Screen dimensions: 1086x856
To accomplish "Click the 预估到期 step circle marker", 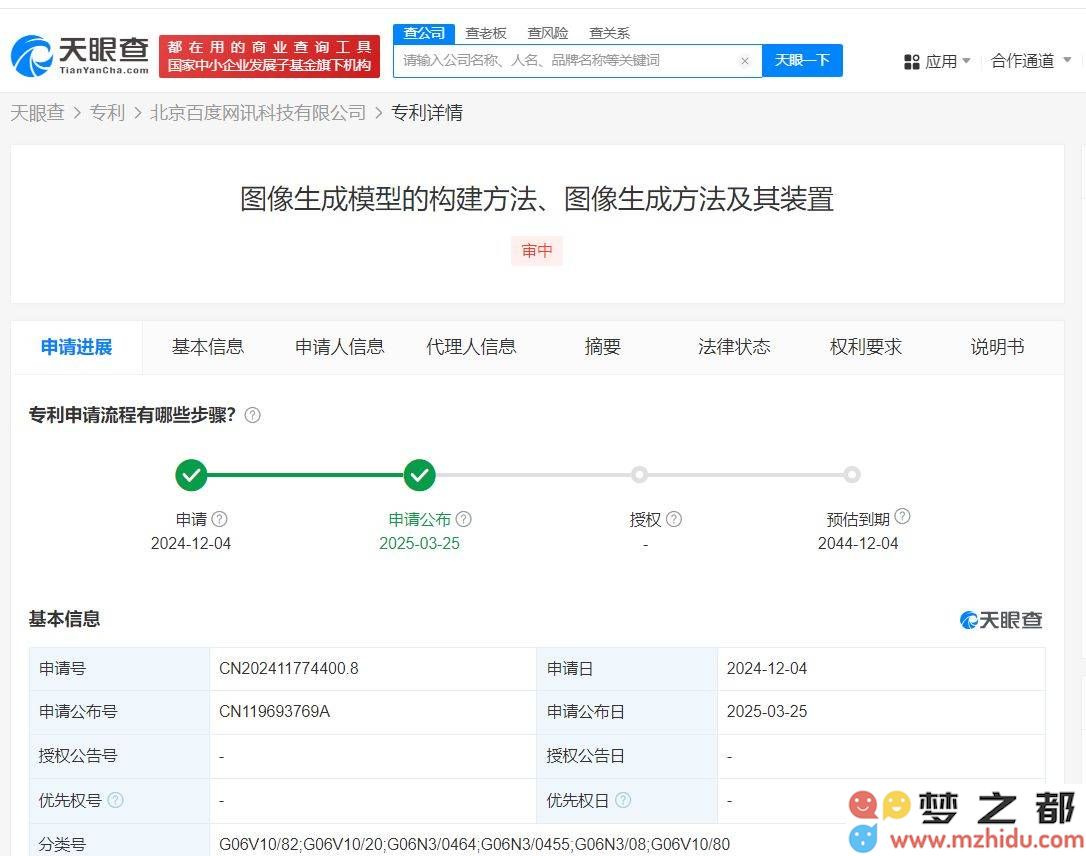I will [x=852, y=474].
